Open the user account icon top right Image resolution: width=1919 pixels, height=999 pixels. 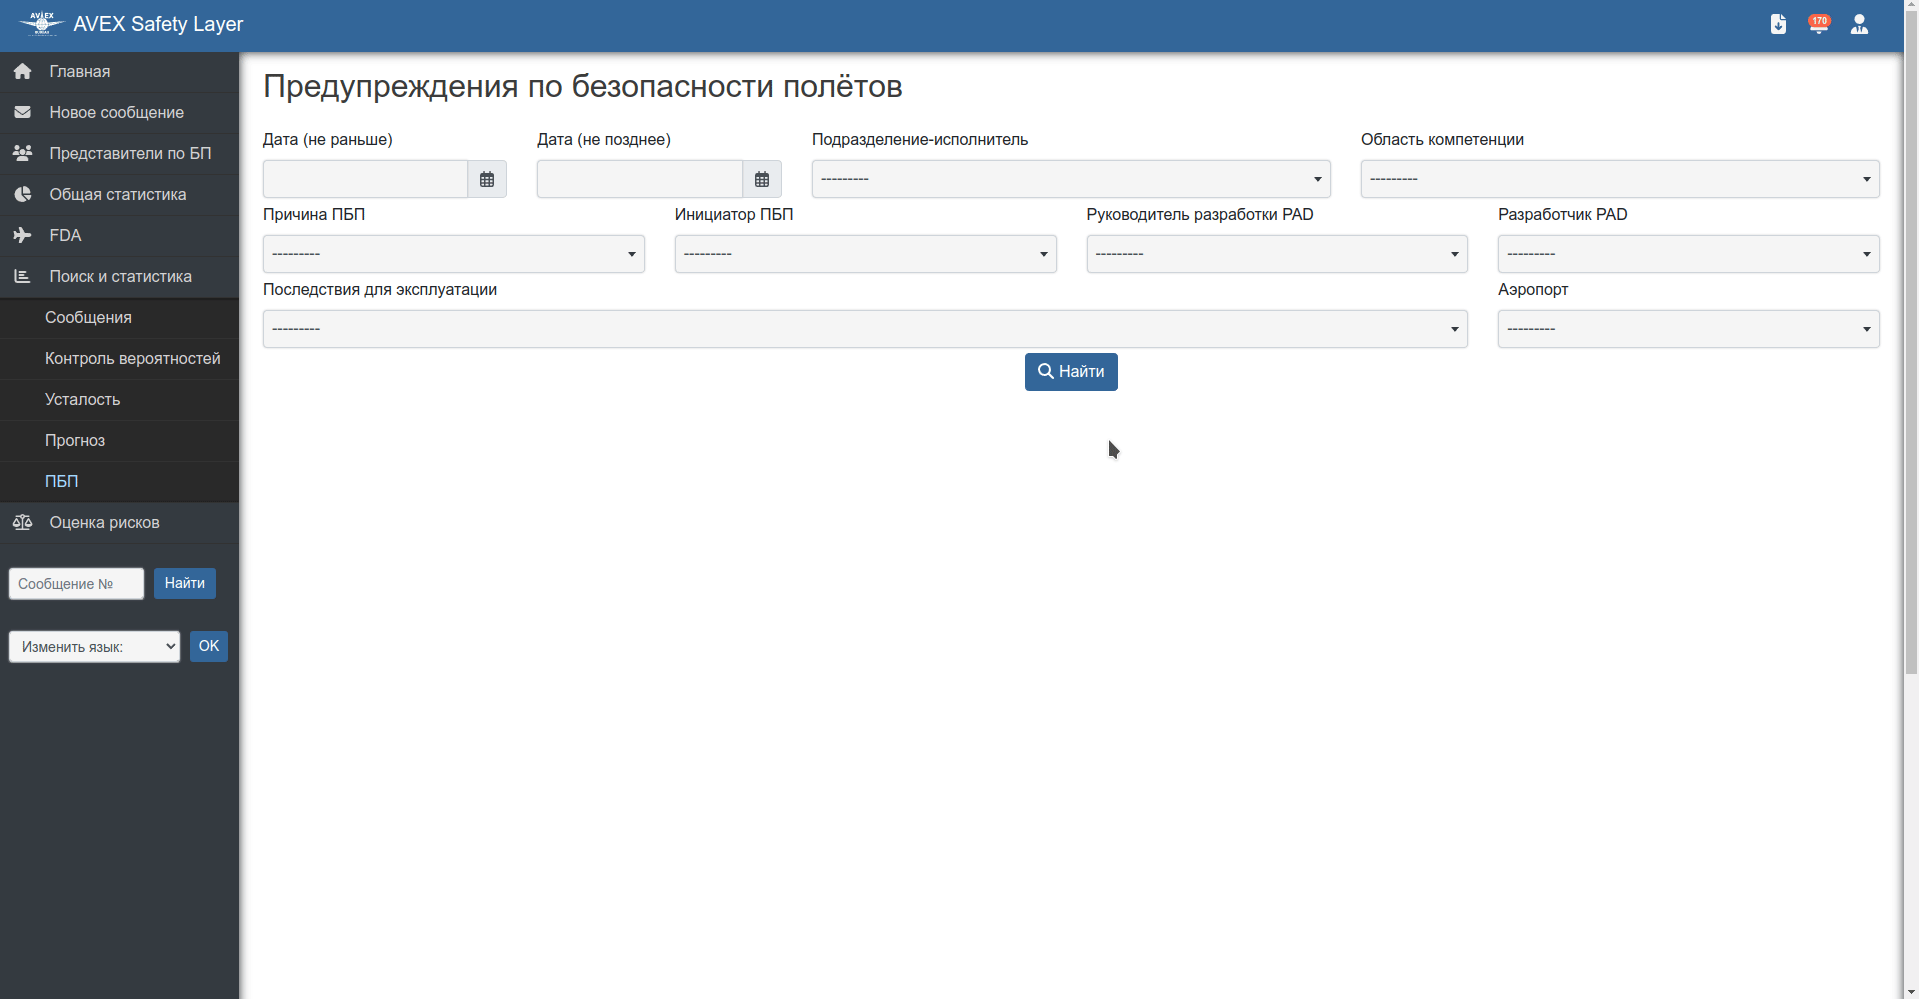coord(1859,24)
